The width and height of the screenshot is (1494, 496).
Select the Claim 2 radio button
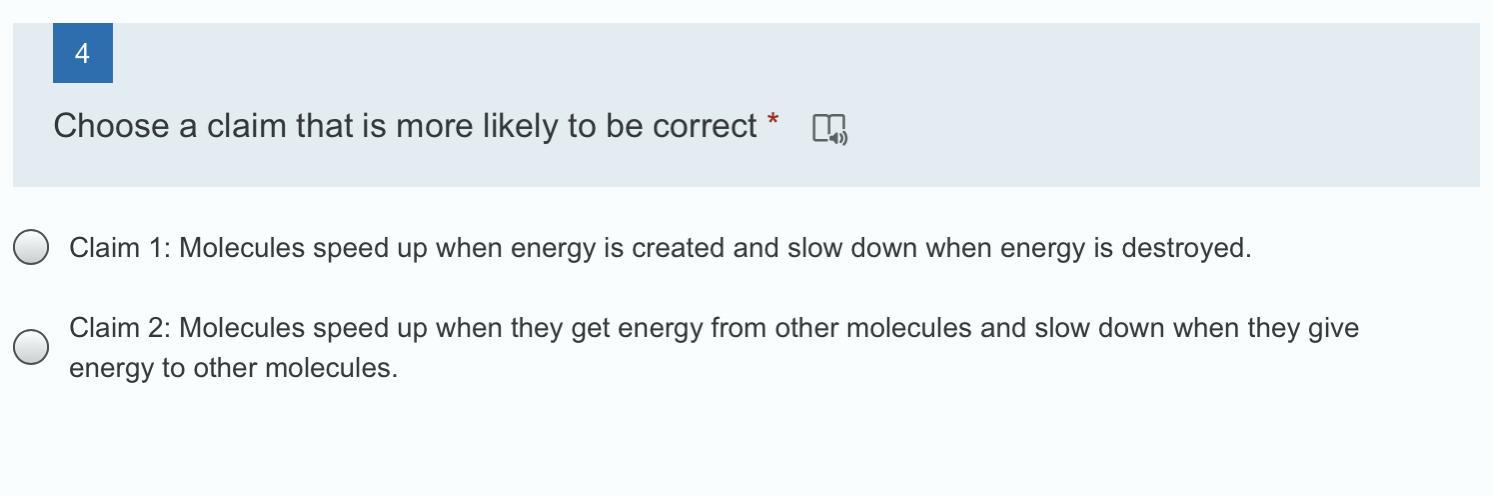[x=32, y=347]
